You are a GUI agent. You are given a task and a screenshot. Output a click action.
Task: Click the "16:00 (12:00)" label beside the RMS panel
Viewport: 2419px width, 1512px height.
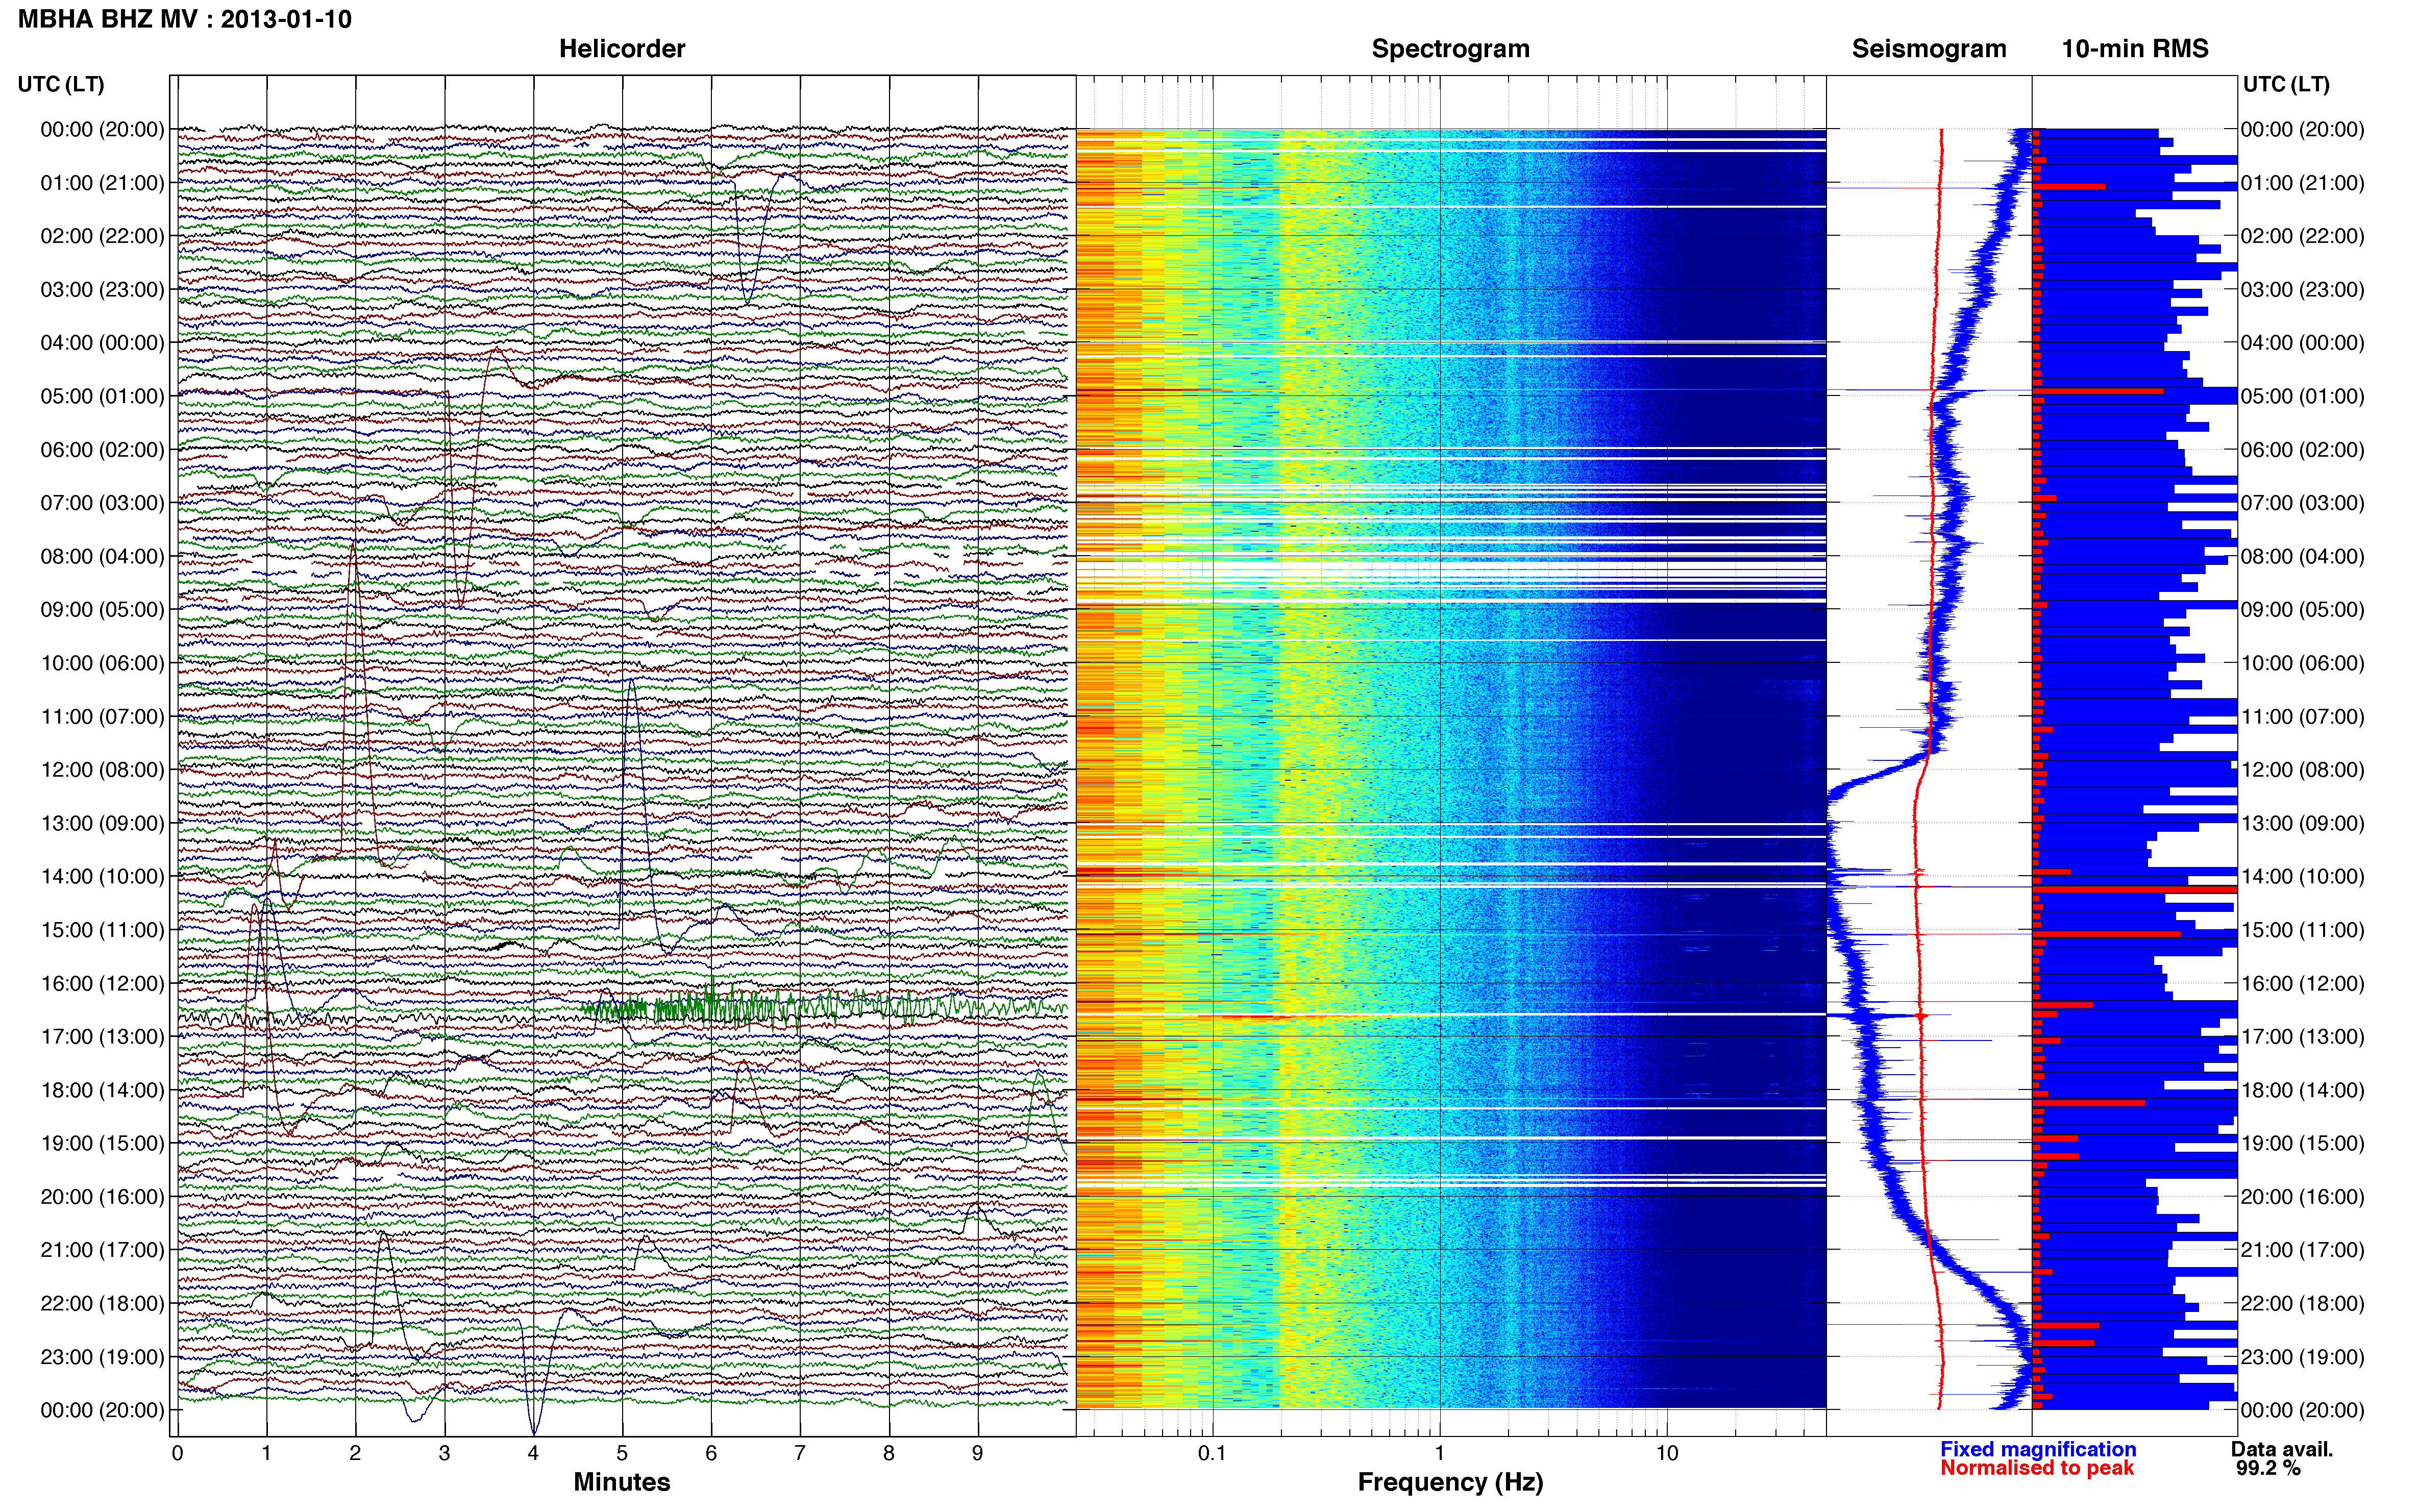pyautogui.click(x=2303, y=983)
